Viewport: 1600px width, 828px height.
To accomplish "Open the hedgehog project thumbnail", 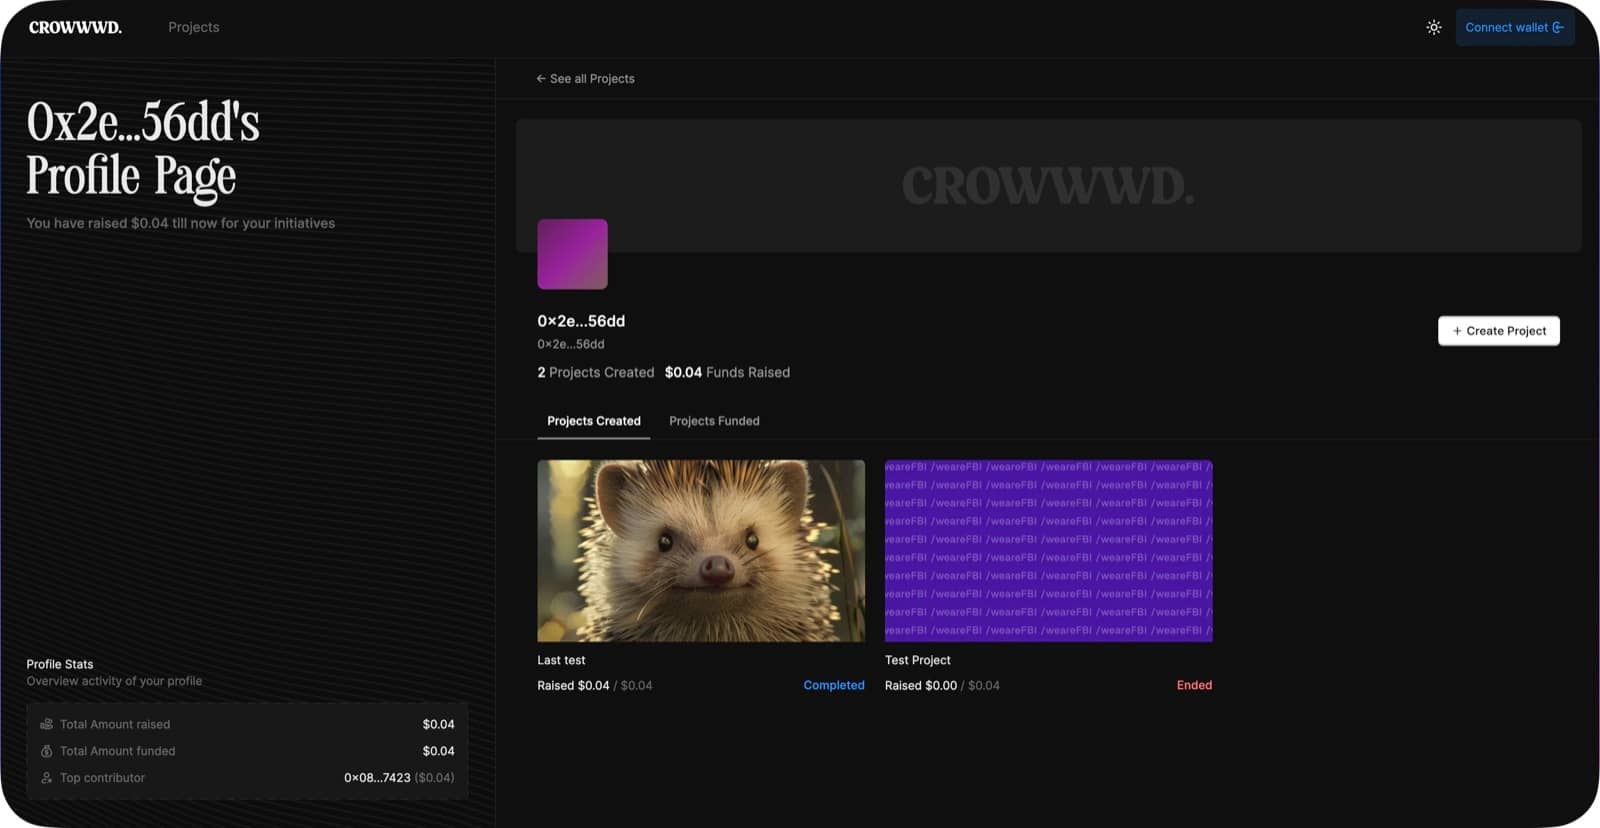I will [x=701, y=551].
